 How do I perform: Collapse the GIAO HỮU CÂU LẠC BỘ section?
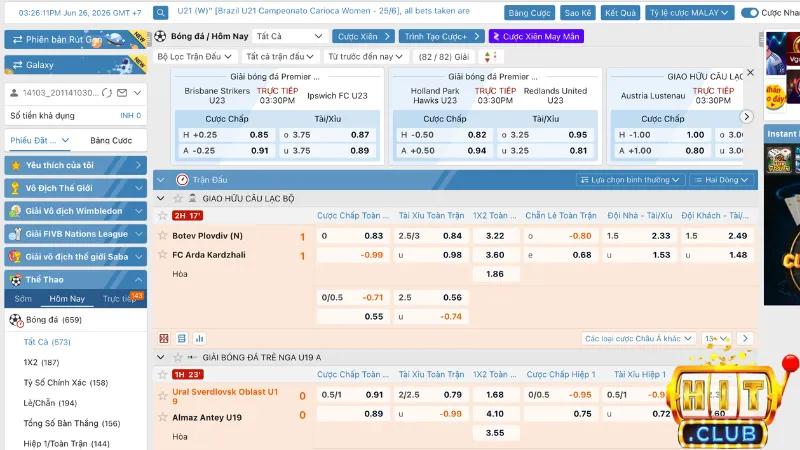point(161,198)
